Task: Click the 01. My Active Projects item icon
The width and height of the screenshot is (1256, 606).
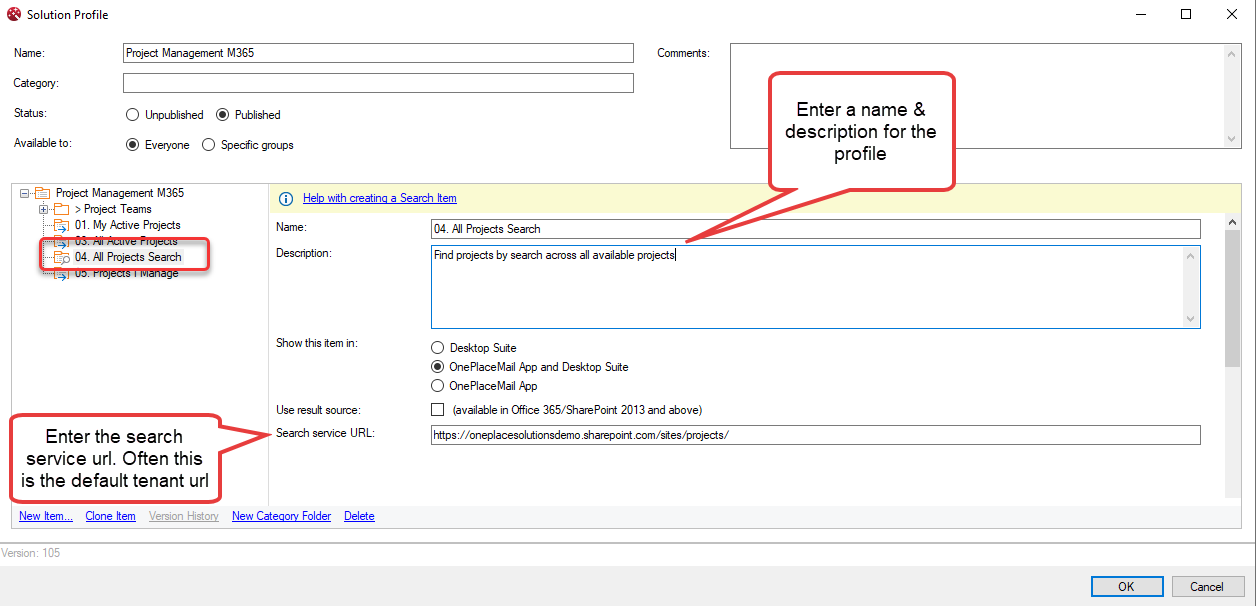Action: tap(61, 226)
